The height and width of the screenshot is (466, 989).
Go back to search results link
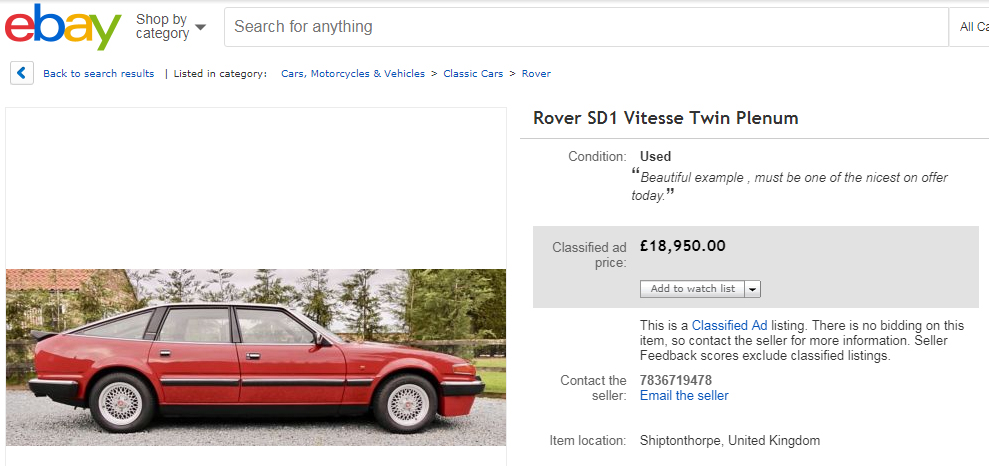pos(98,74)
